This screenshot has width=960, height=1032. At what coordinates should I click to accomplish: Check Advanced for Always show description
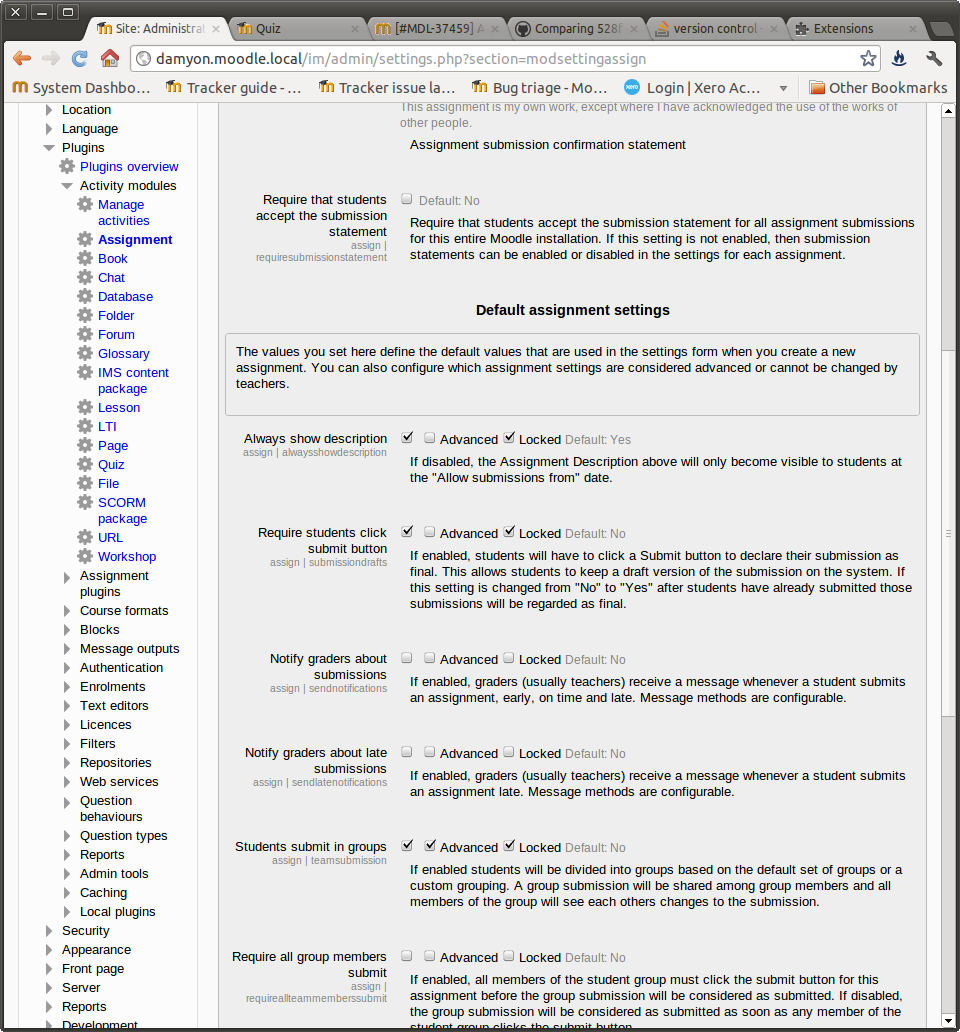click(430, 438)
